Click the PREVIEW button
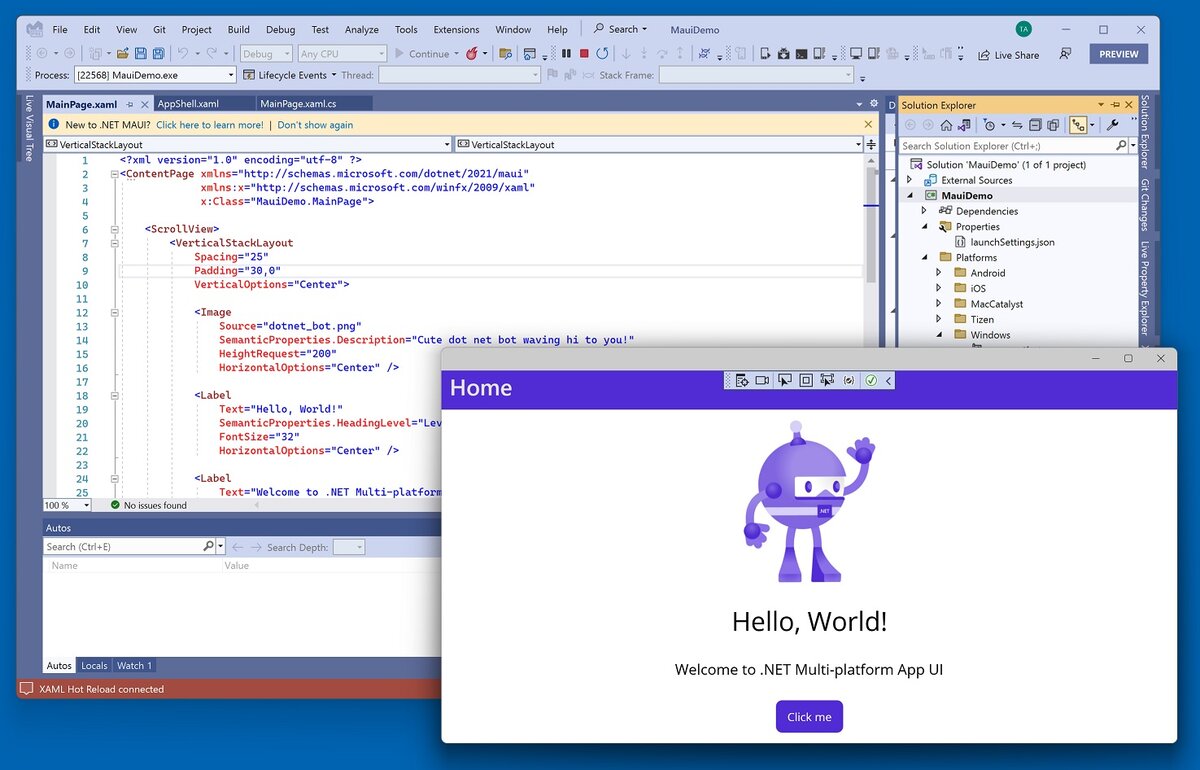This screenshot has width=1200, height=770. pos(1119,54)
